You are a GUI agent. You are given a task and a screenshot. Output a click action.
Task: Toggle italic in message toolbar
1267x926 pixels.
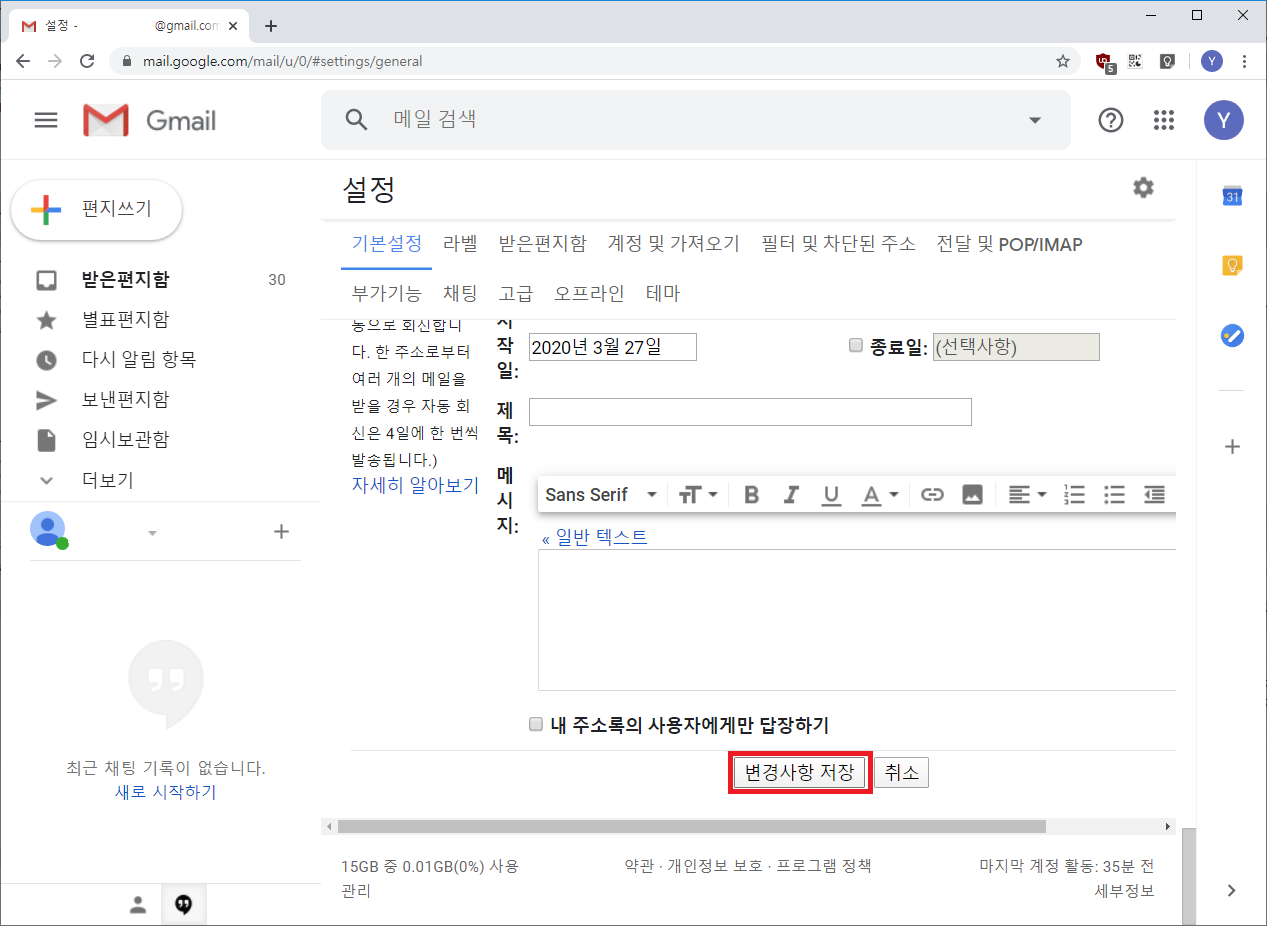(791, 494)
